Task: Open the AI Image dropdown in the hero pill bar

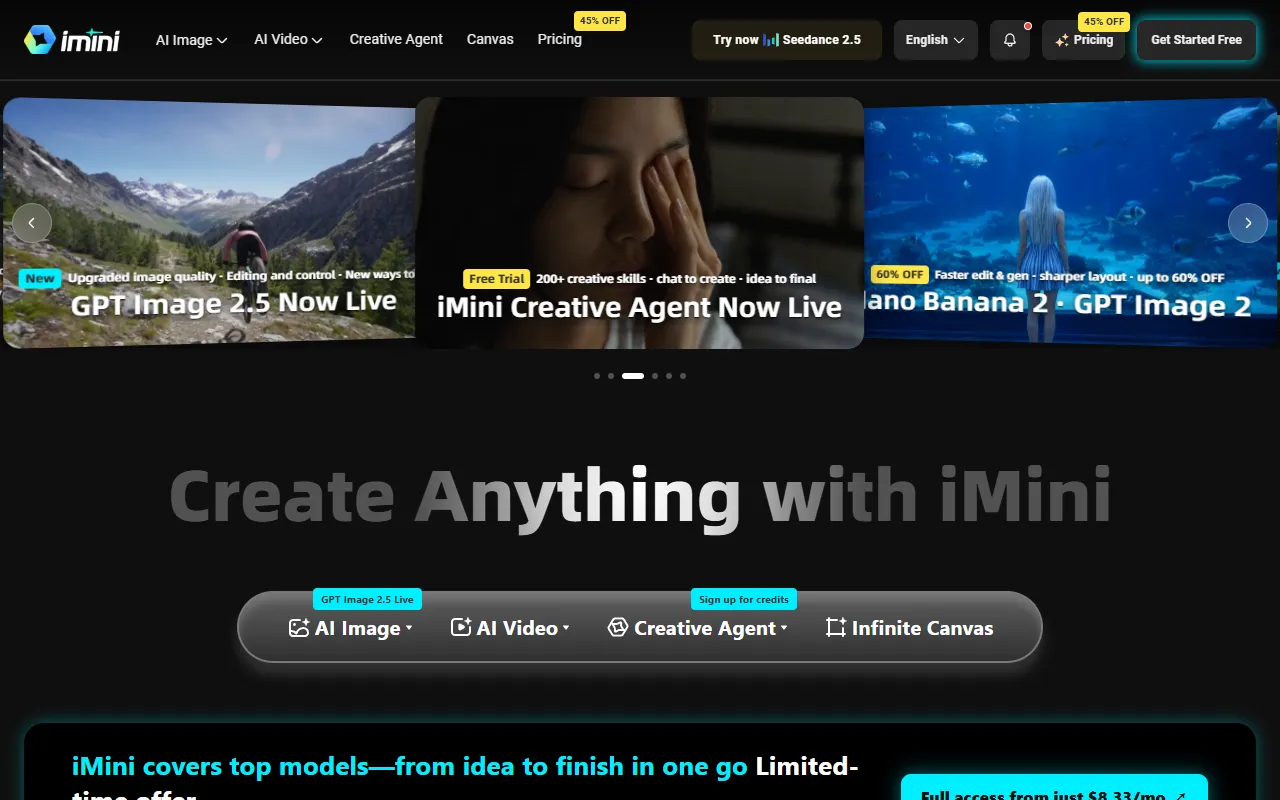Action: click(x=351, y=628)
